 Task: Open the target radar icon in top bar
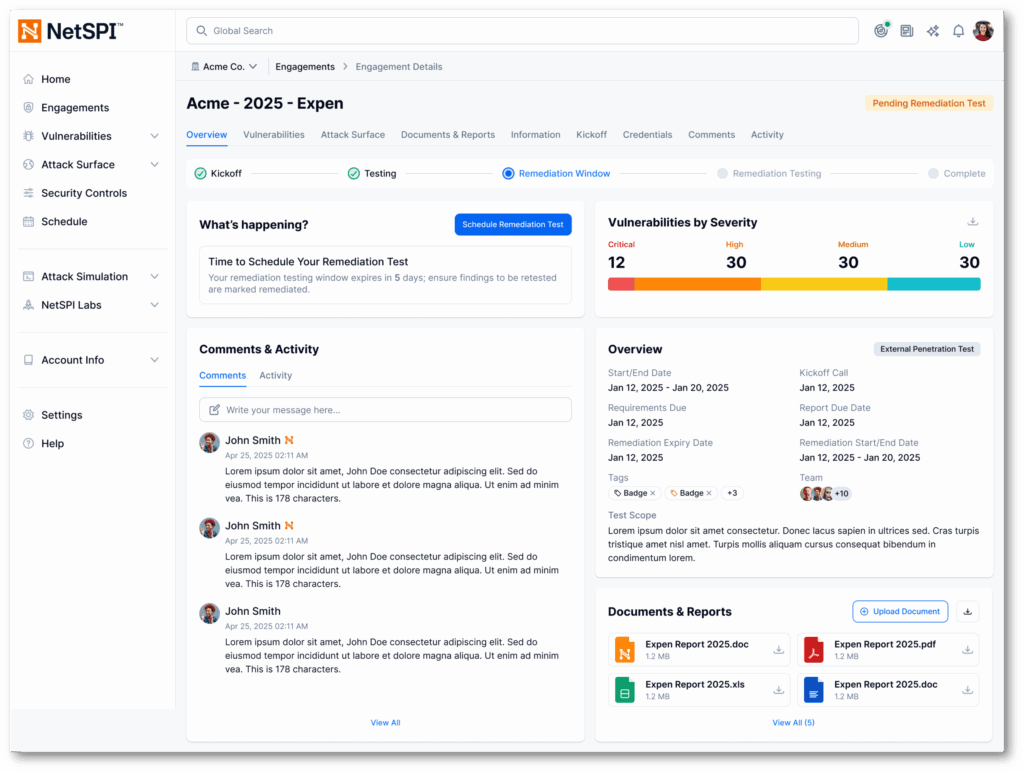tap(881, 31)
